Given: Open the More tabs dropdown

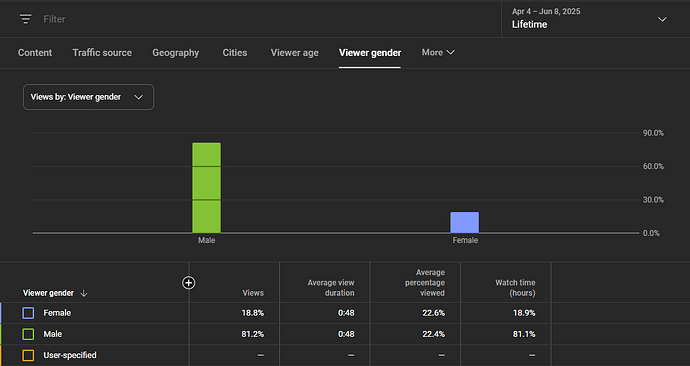Looking at the screenshot, I should [438, 52].
